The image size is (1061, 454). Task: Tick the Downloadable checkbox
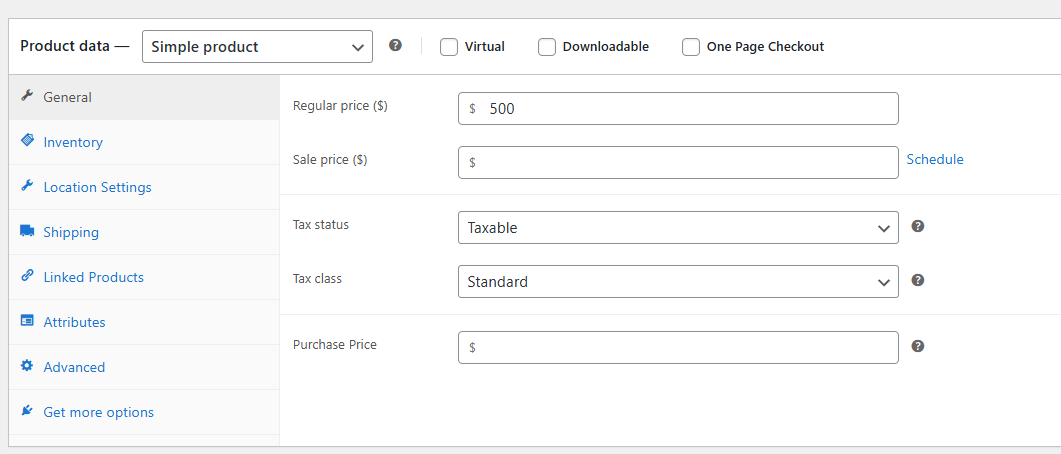(547, 47)
